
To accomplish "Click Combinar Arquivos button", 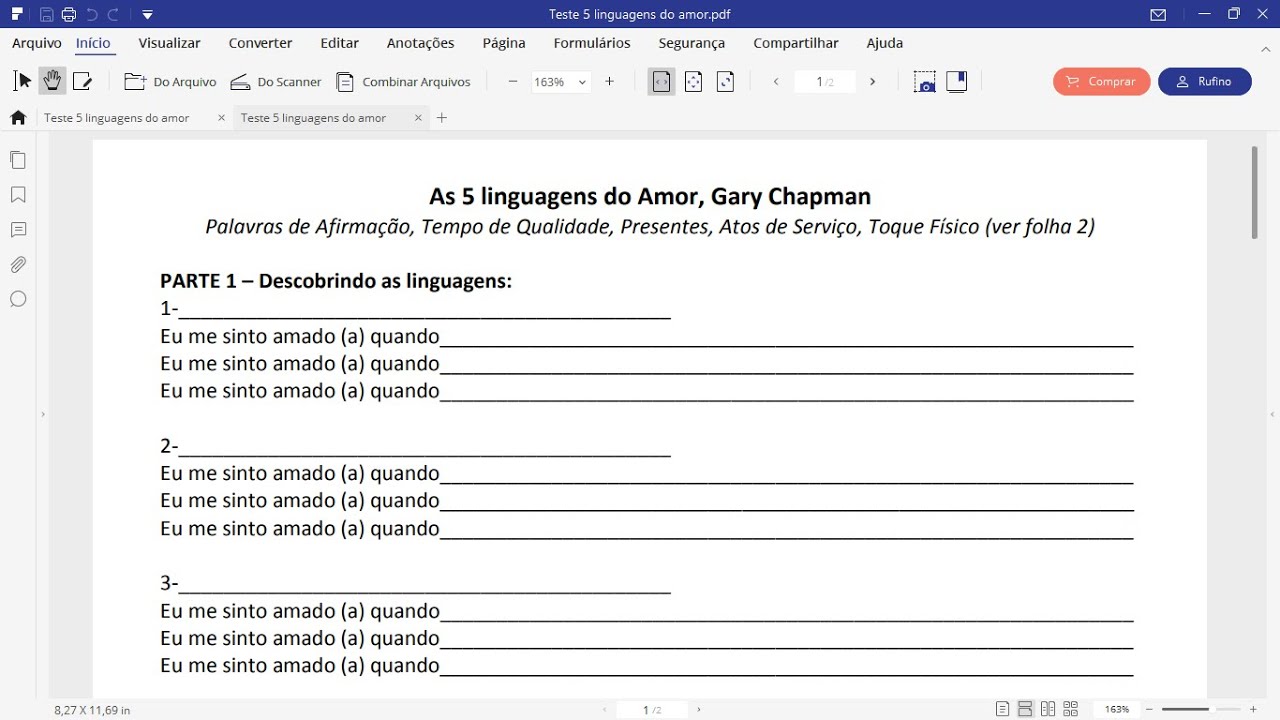I will tap(403, 82).
